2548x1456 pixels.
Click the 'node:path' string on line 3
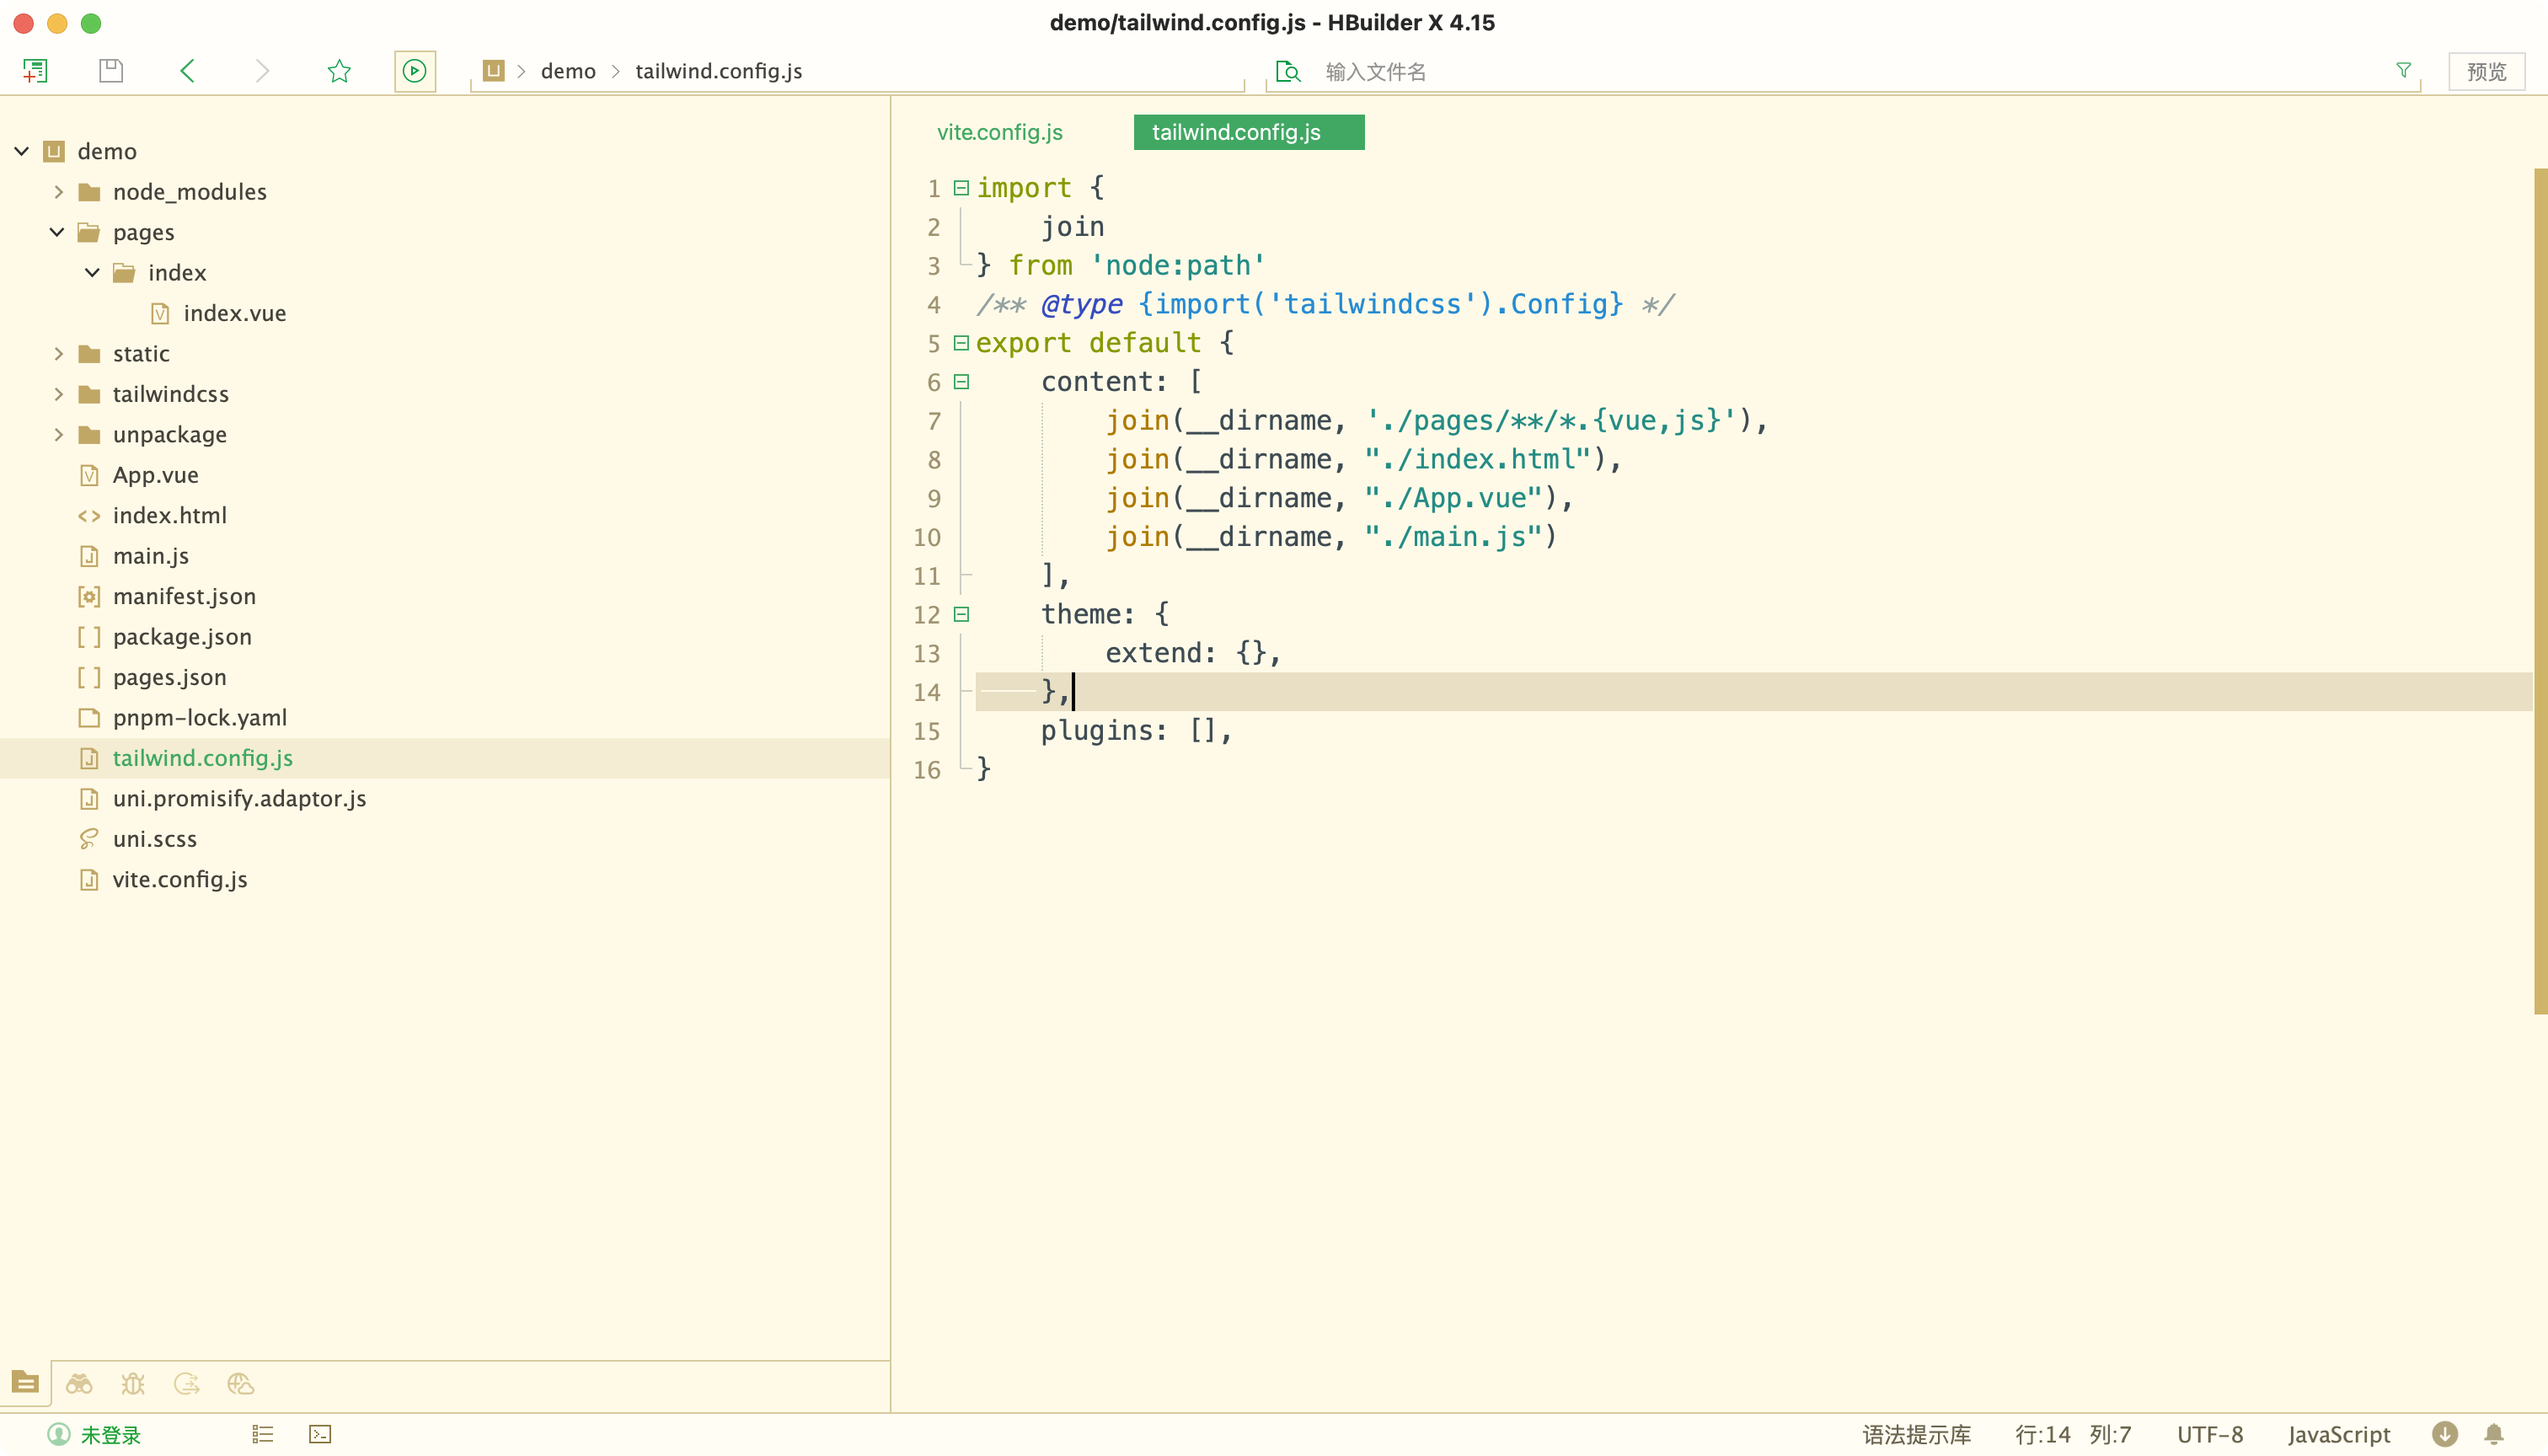coord(1178,265)
